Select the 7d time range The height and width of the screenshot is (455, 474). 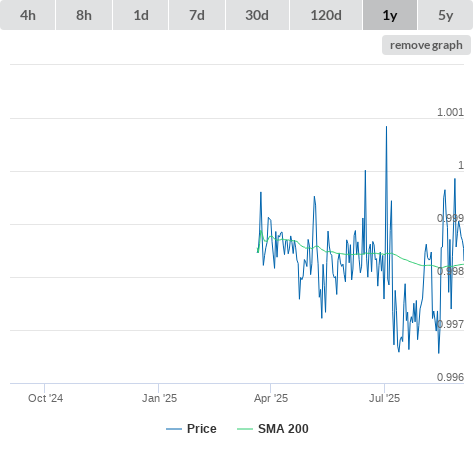click(x=197, y=15)
